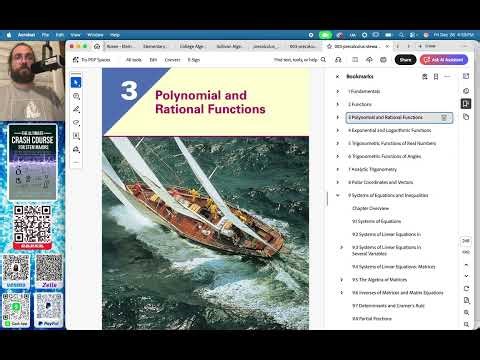This screenshot has height=360, width=480.
Task: Switch to the College Algebra document tab
Action: [192, 46]
